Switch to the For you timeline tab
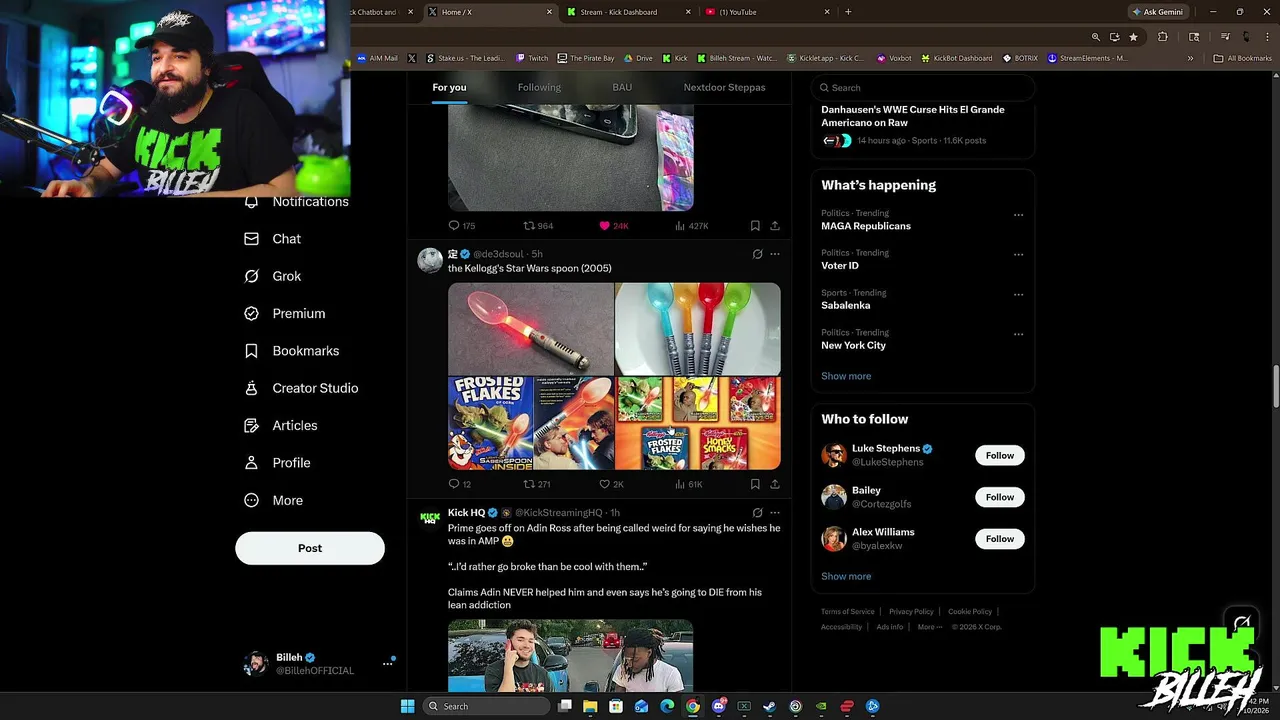 [x=449, y=87]
